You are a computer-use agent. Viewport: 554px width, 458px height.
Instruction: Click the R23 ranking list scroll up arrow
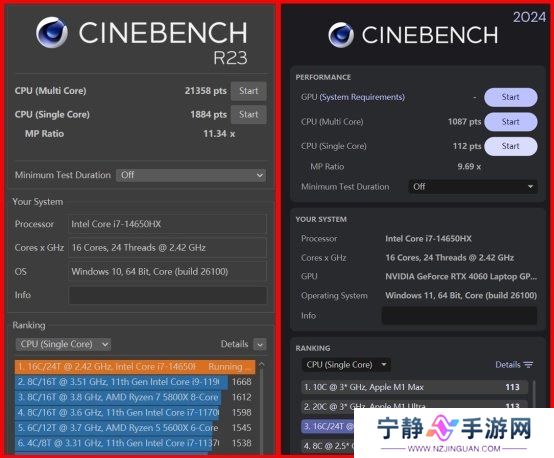coord(261,364)
